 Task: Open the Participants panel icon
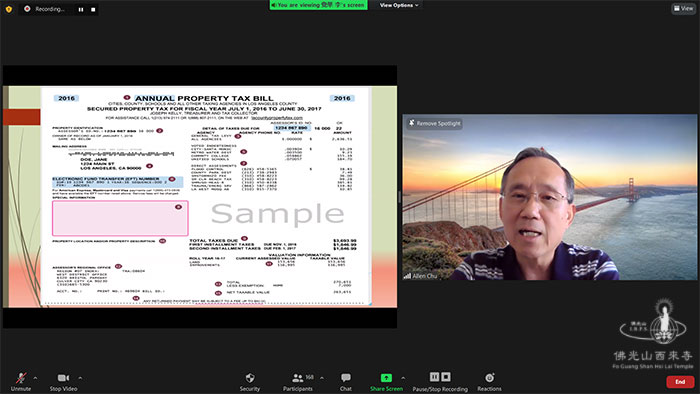297,378
